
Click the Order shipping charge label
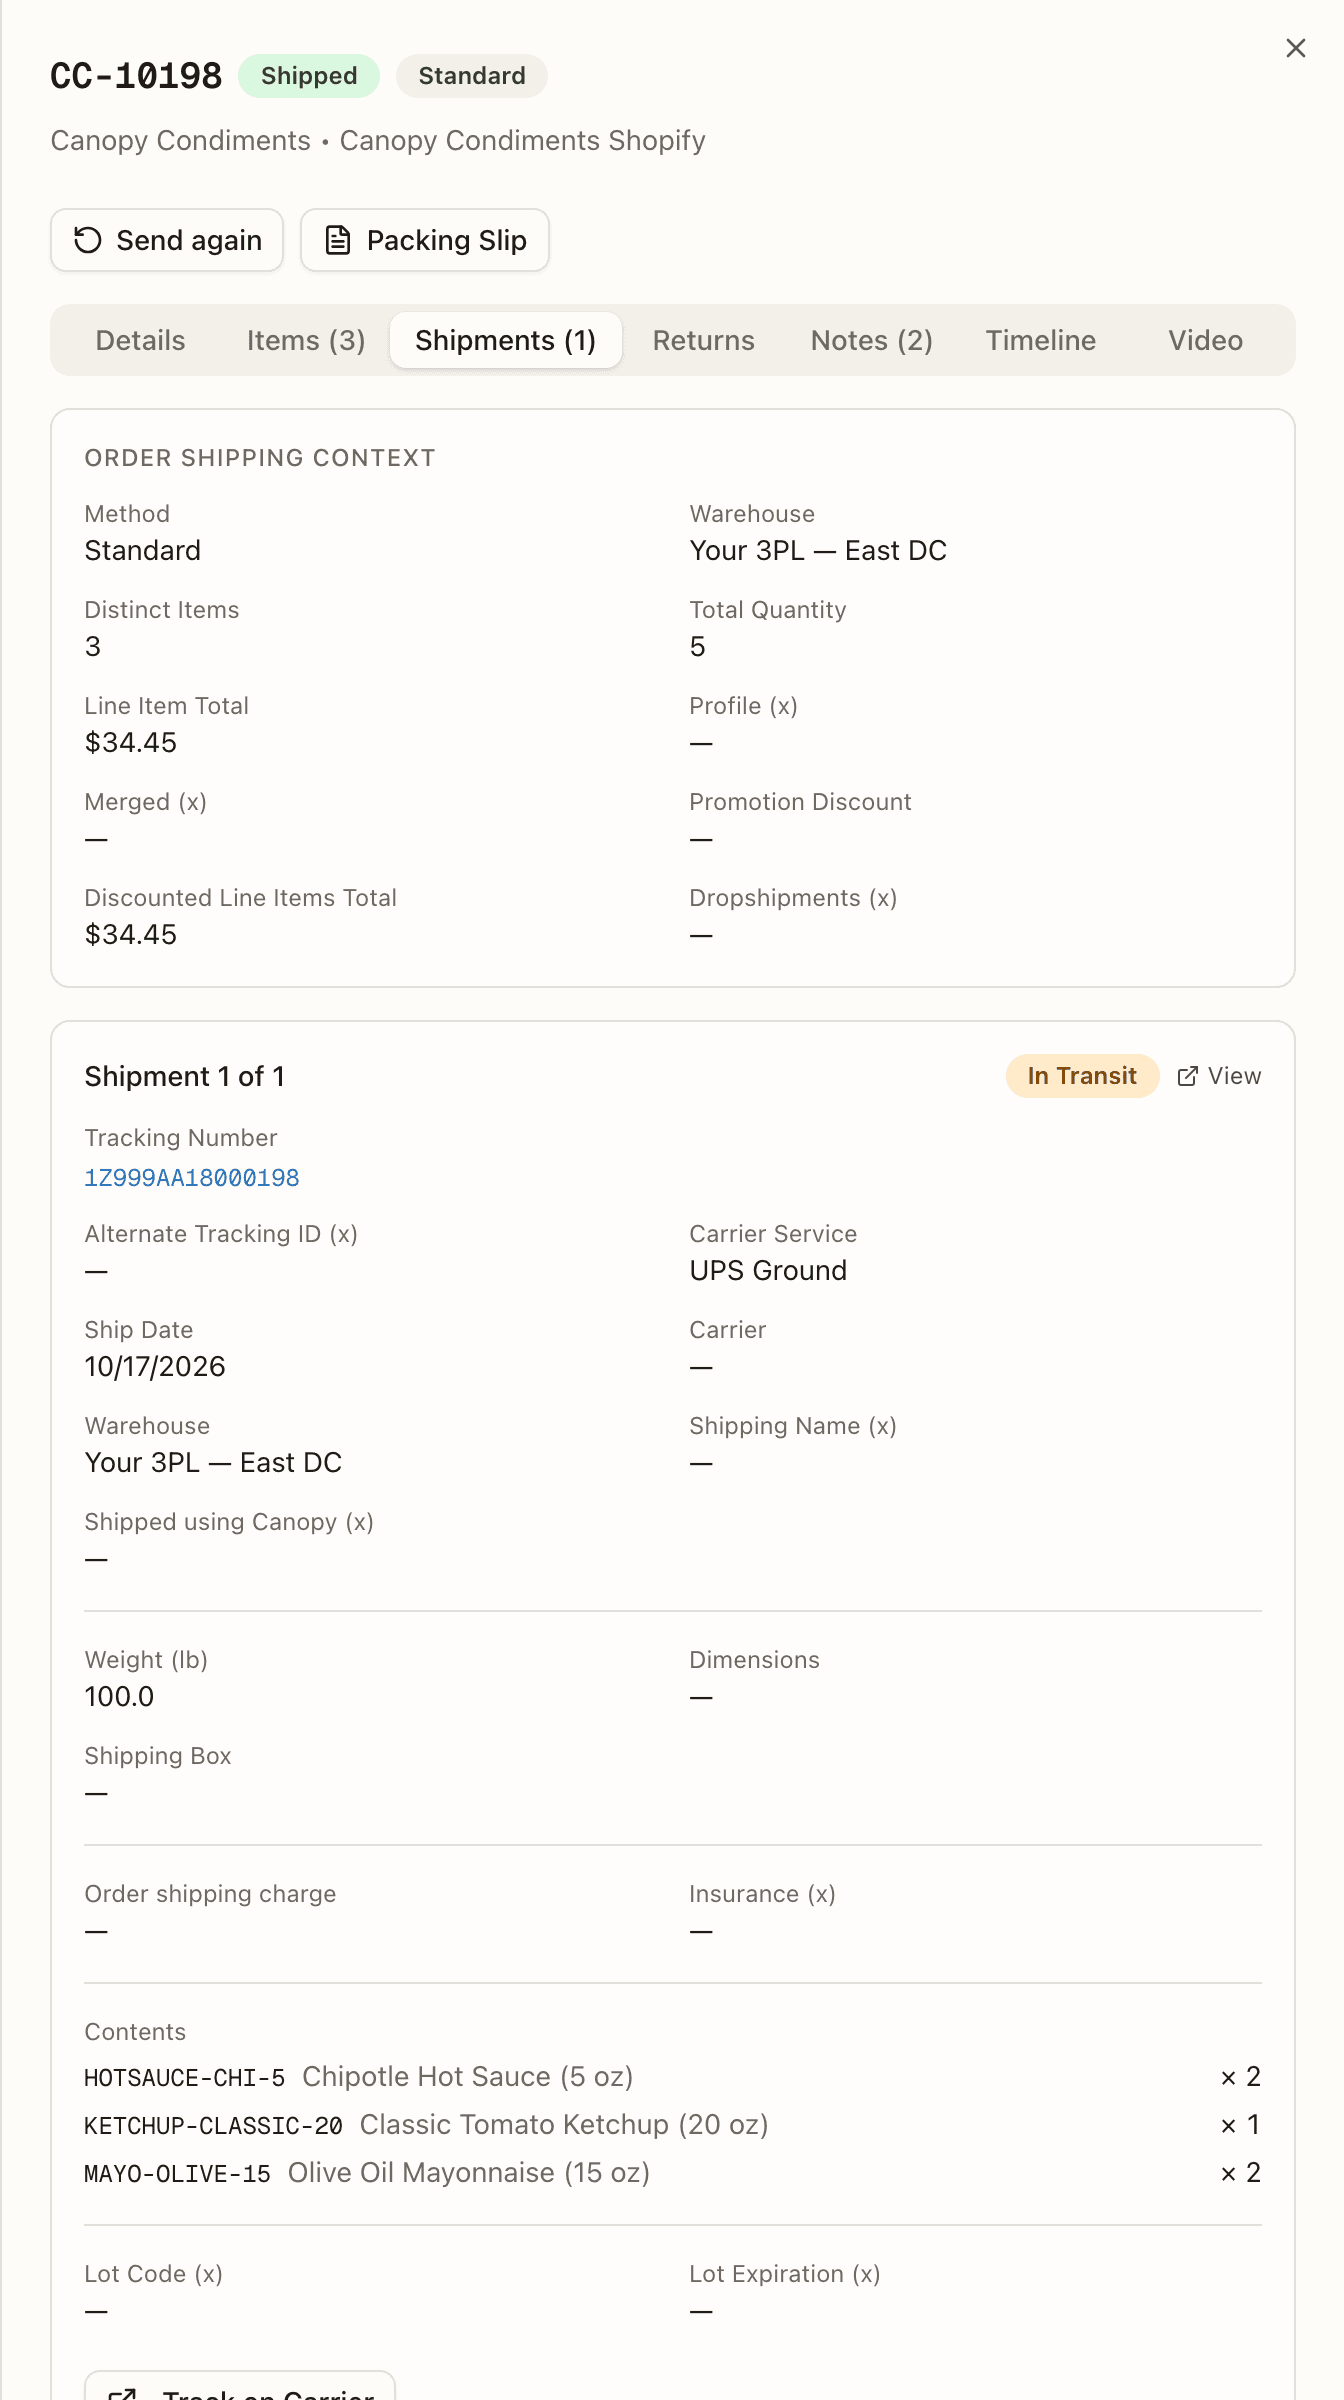(210, 1894)
